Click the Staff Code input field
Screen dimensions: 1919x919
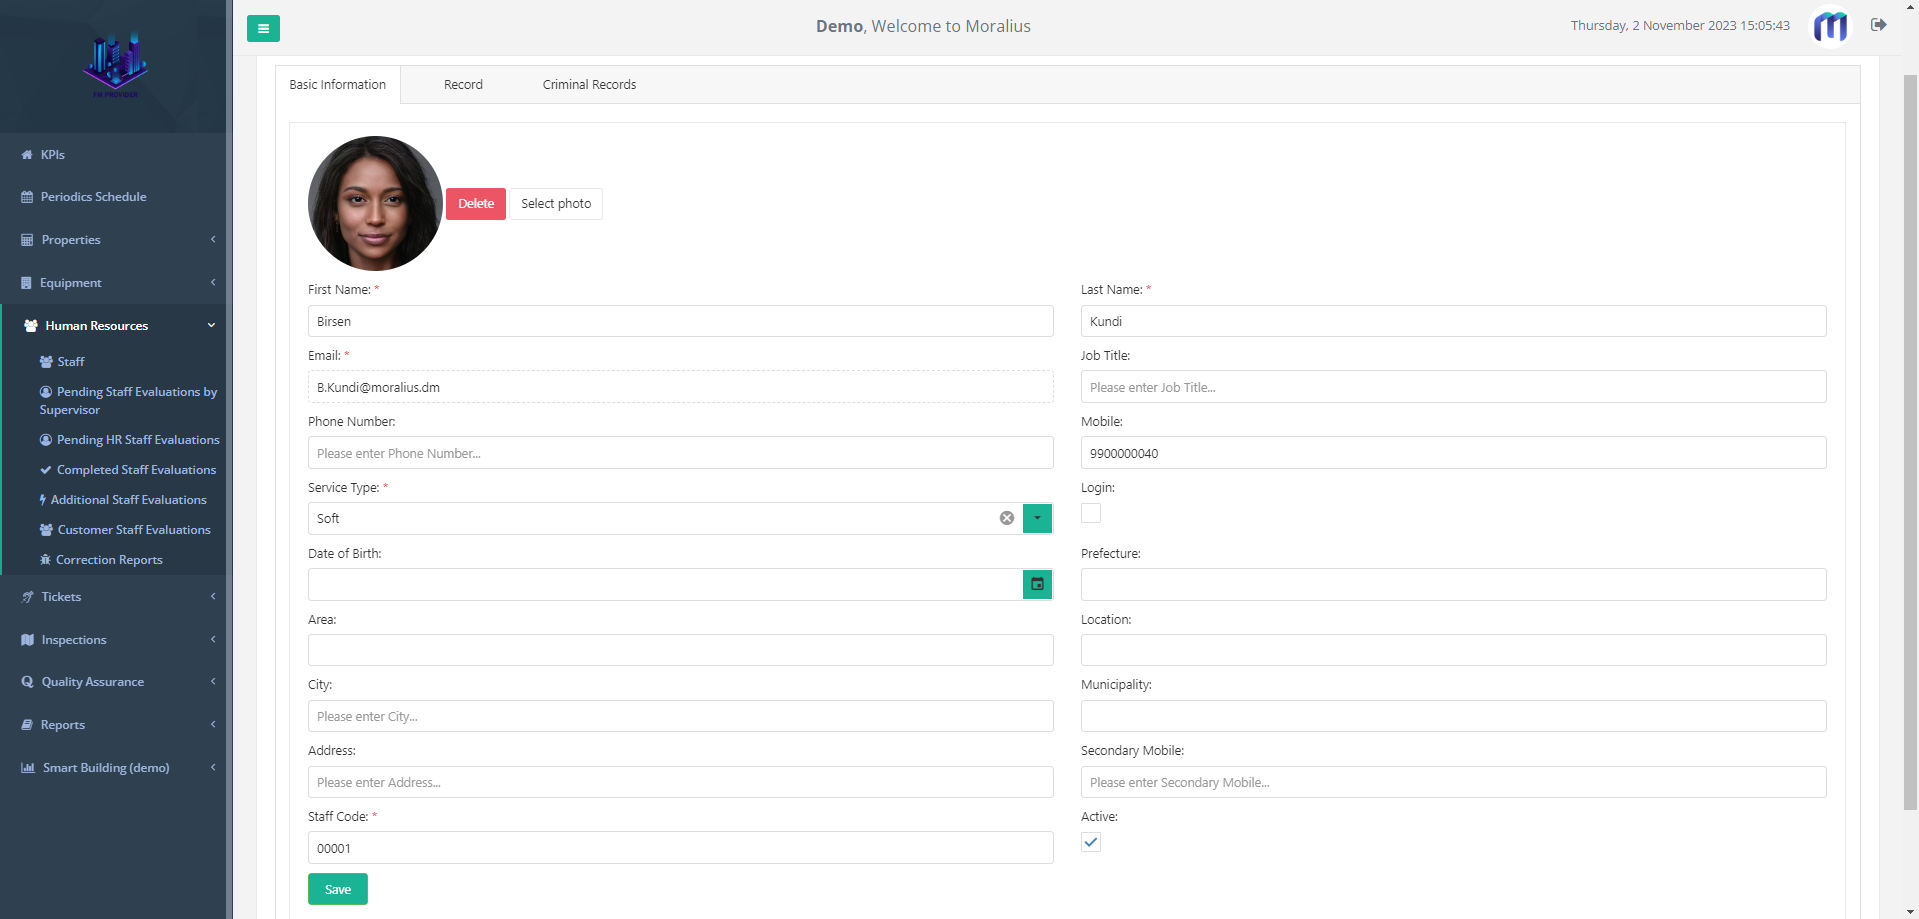680,848
